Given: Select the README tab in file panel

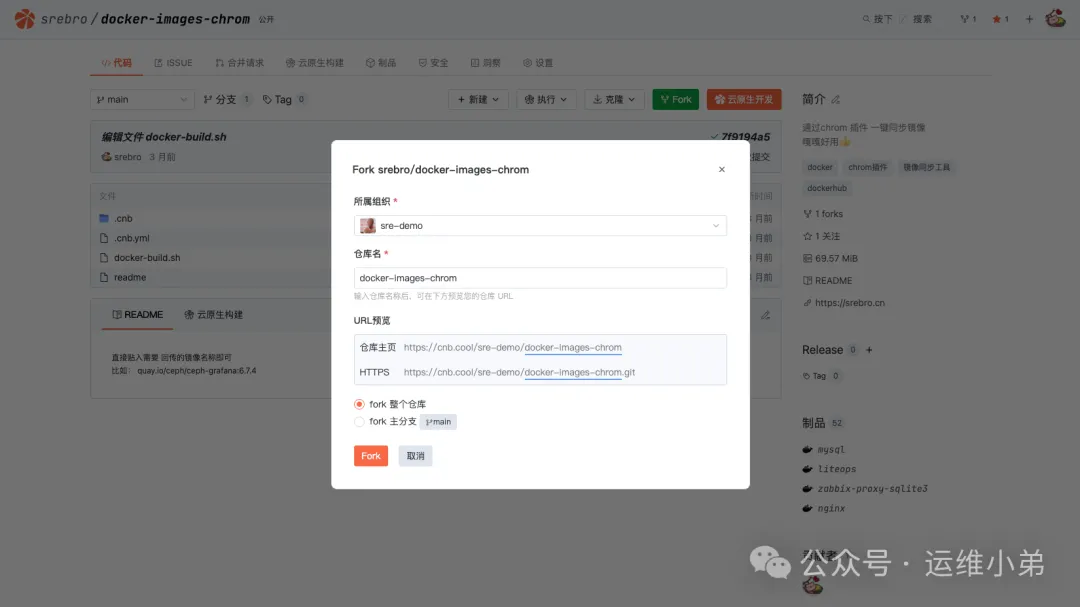Looking at the screenshot, I should [x=138, y=315].
